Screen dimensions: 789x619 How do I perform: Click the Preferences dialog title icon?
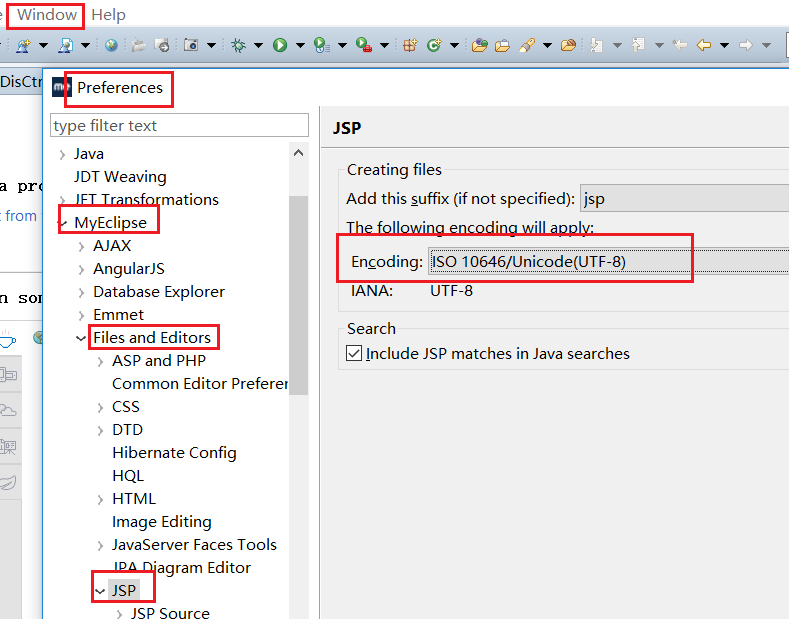(x=61, y=88)
